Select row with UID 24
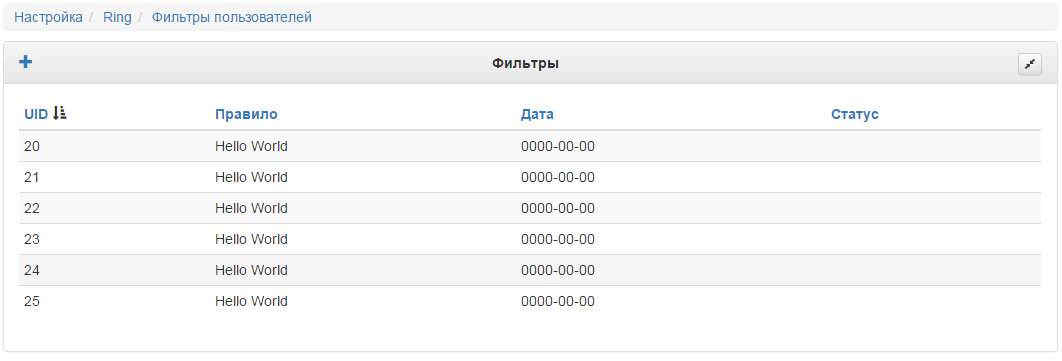 click(x=530, y=270)
